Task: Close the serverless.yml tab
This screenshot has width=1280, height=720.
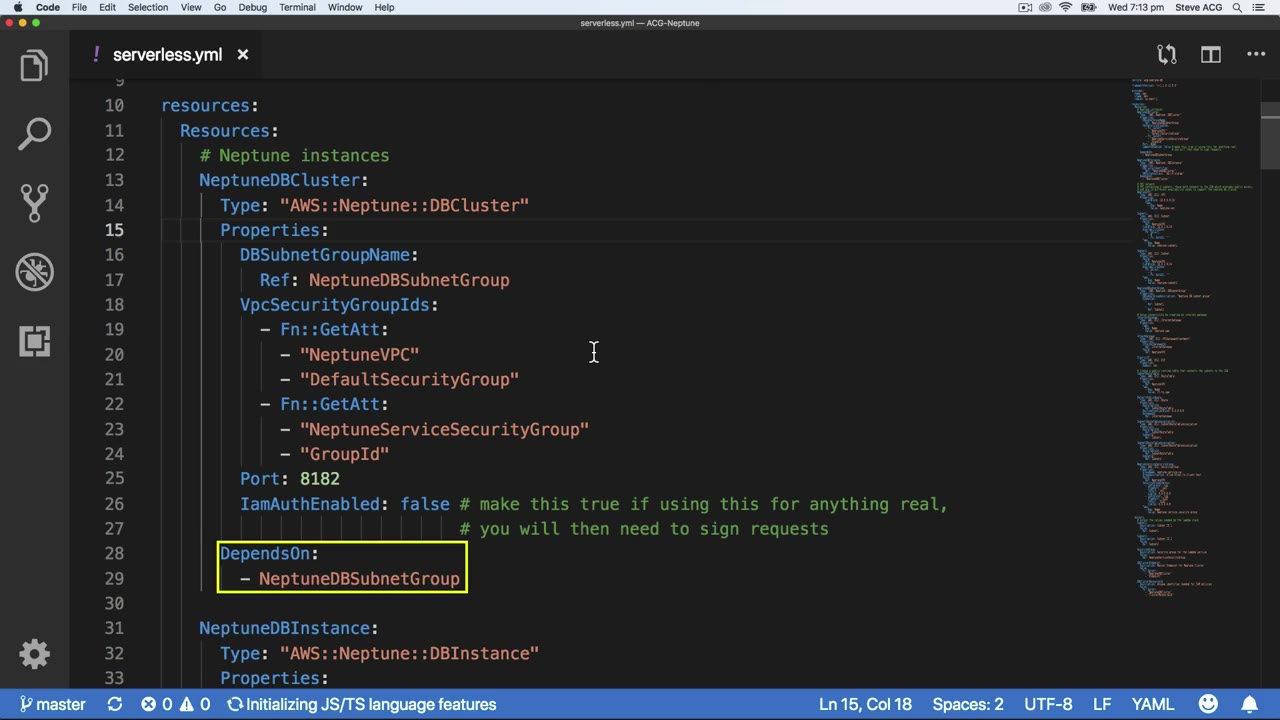Action: click(242, 55)
